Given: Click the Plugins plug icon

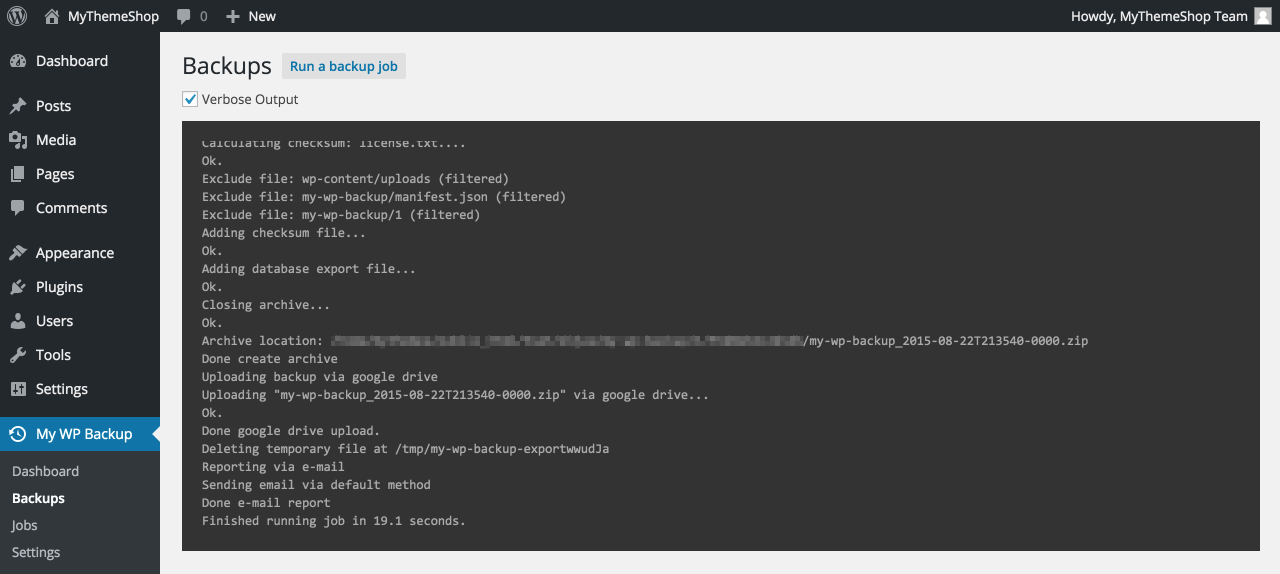Looking at the screenshot, I should click(x=18, y=287).
